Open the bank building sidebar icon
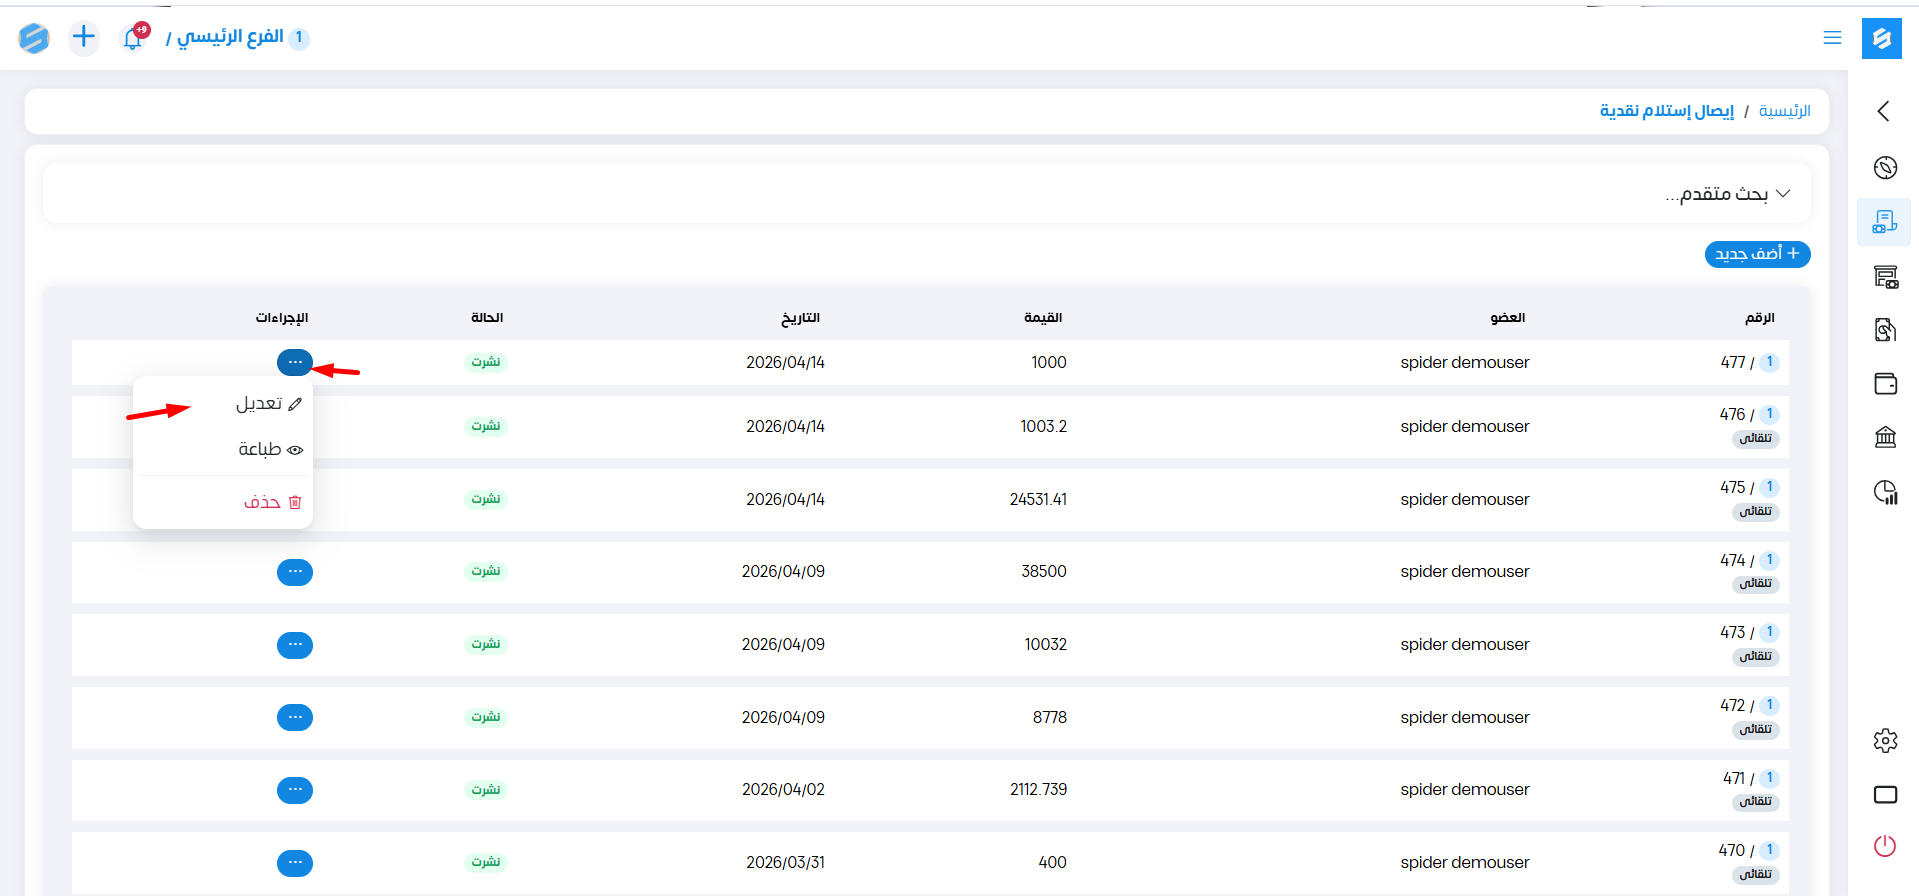The image size is (1919, 896). (1885, 437)
